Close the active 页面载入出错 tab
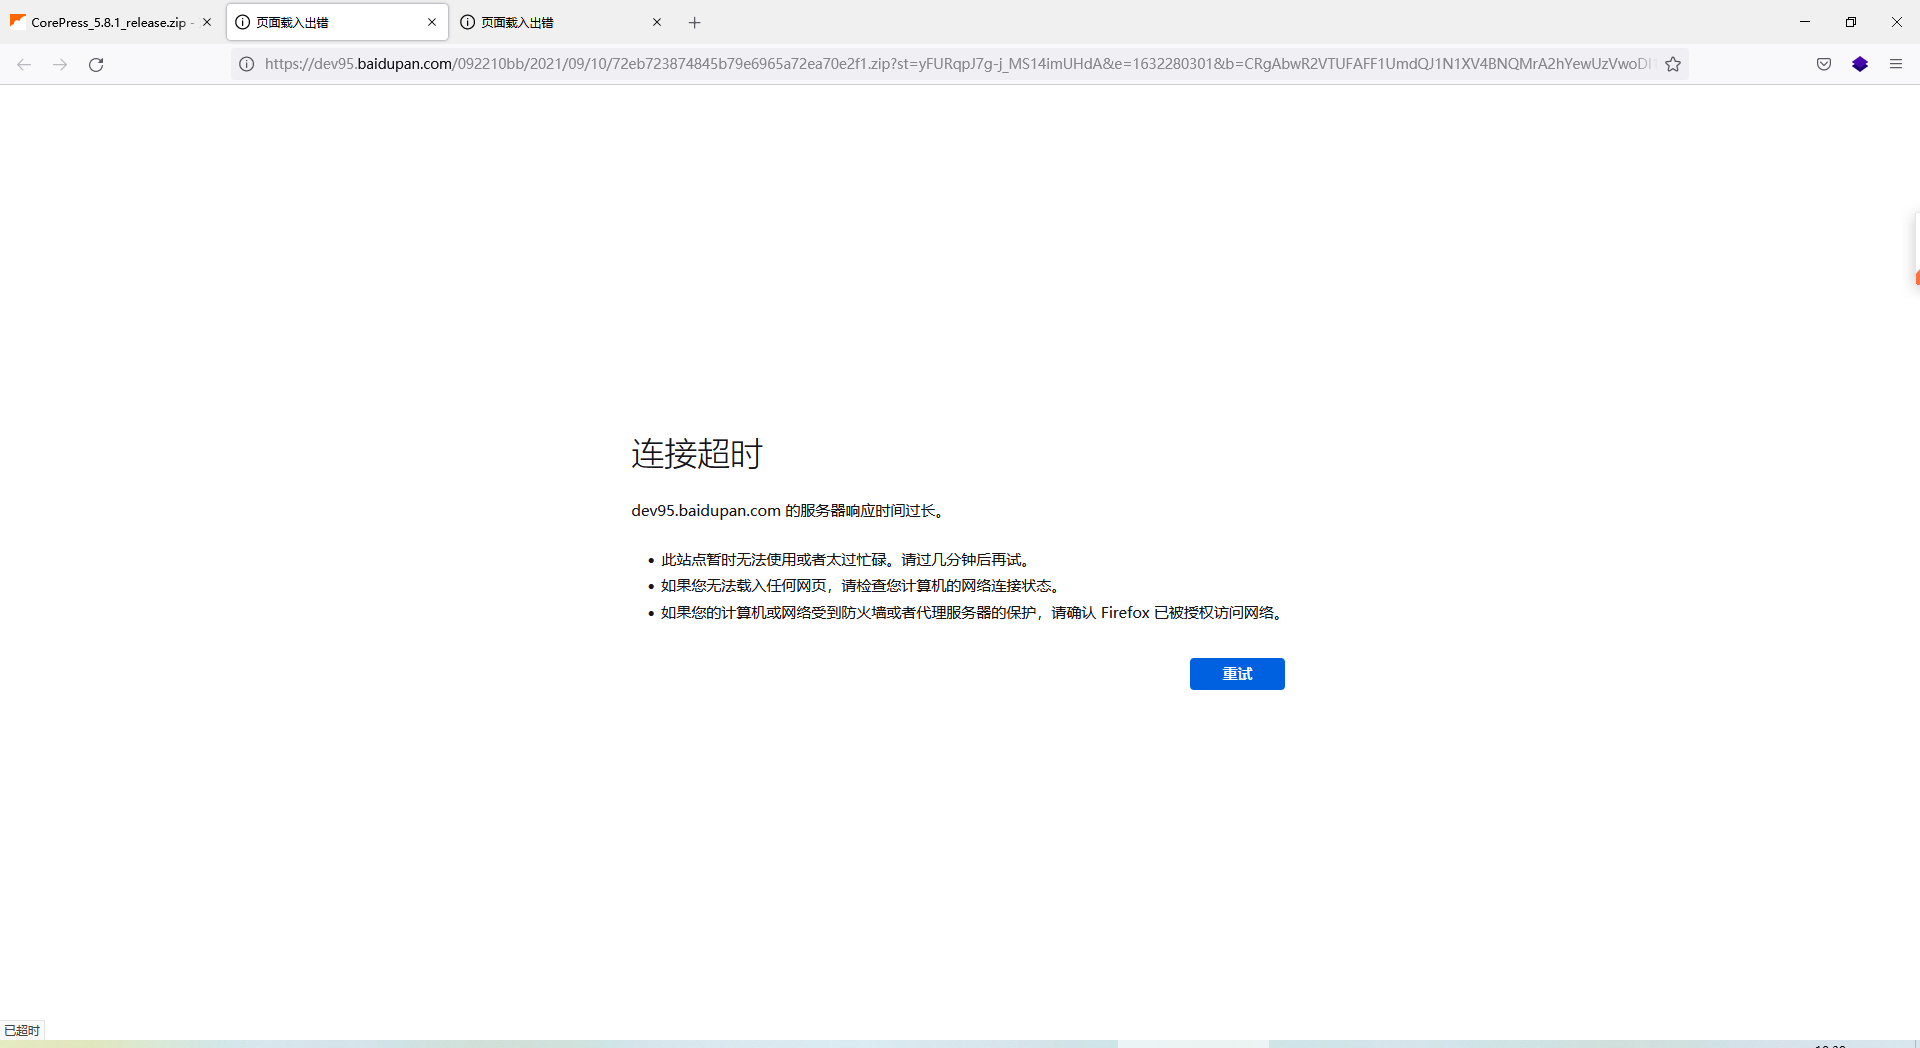The width and height of the screenshot is (1920, 1048). pyautogui.click(x=432, y=22)
